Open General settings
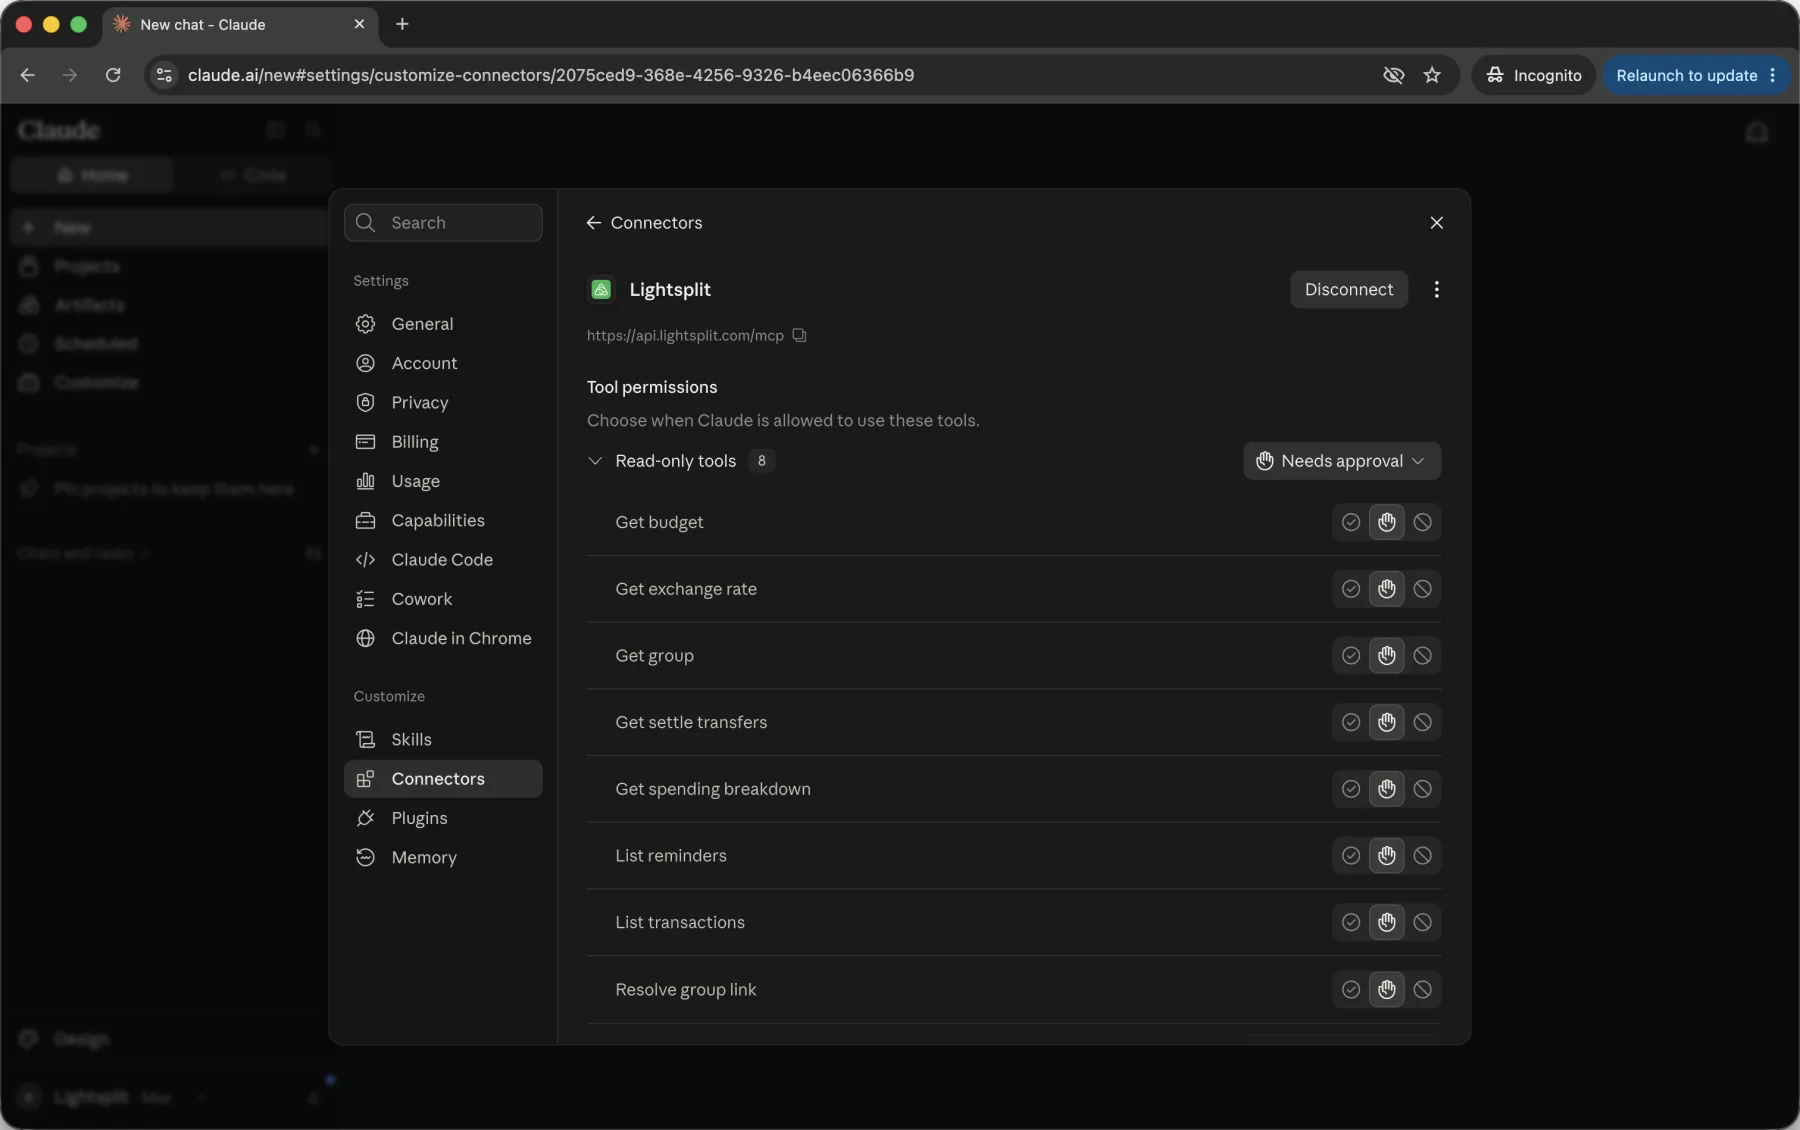Viewport: 1800px width, 1130px height. click(443, 324)
